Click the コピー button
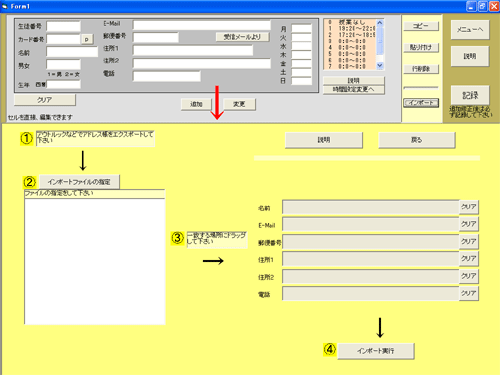This screenshot has height=375, width=500. 421,26
